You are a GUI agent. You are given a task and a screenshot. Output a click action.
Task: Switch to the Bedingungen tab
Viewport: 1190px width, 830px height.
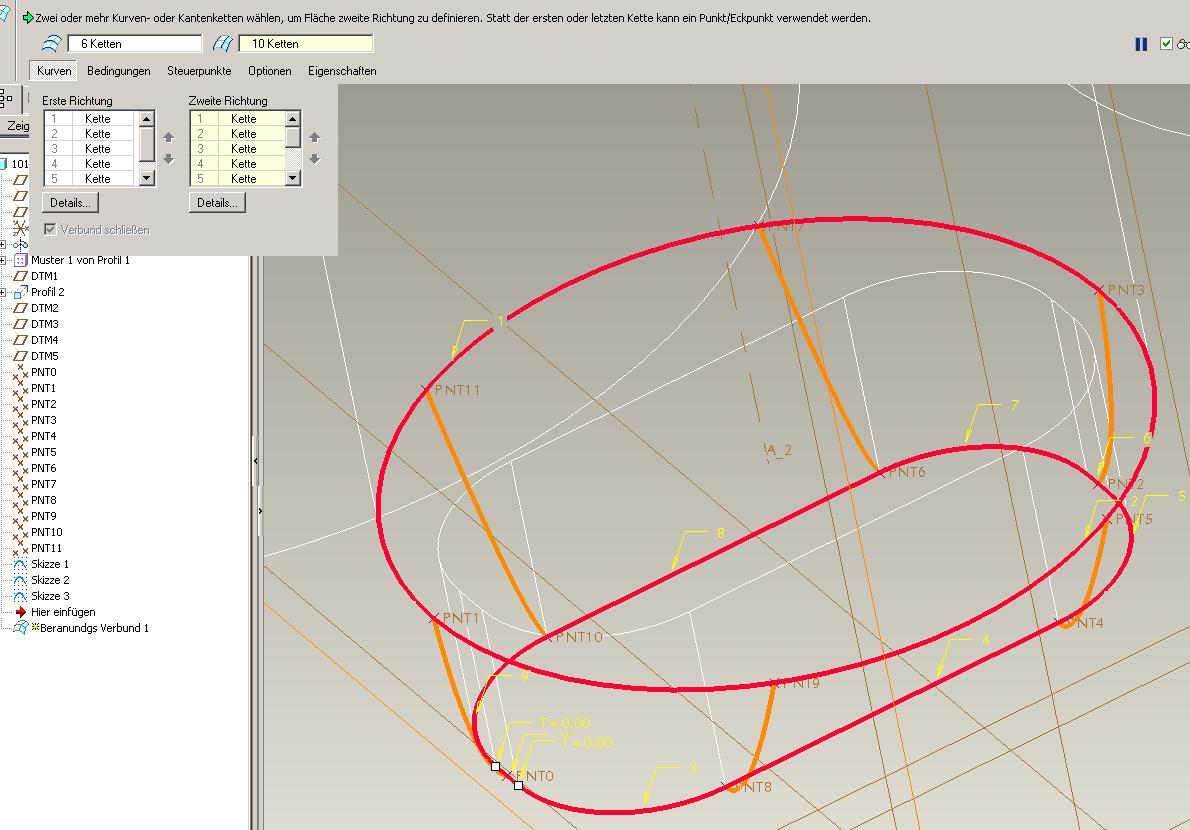click(x=118, y=71)
